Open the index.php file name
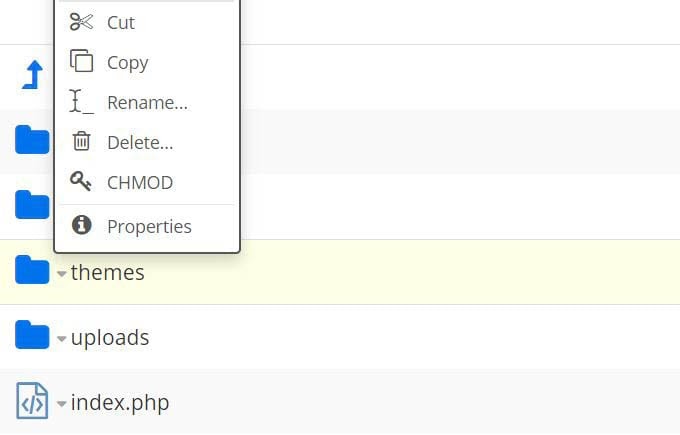Image resolution: width=680 pixels, height=435 pixels. [x=119, y=402]
